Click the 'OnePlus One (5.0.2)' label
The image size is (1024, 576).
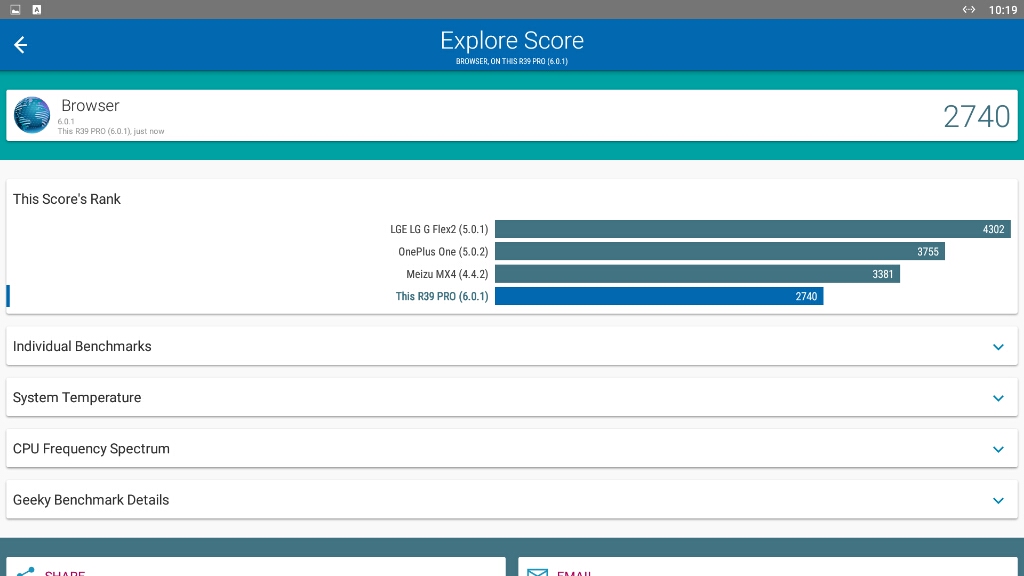[443, 251]
